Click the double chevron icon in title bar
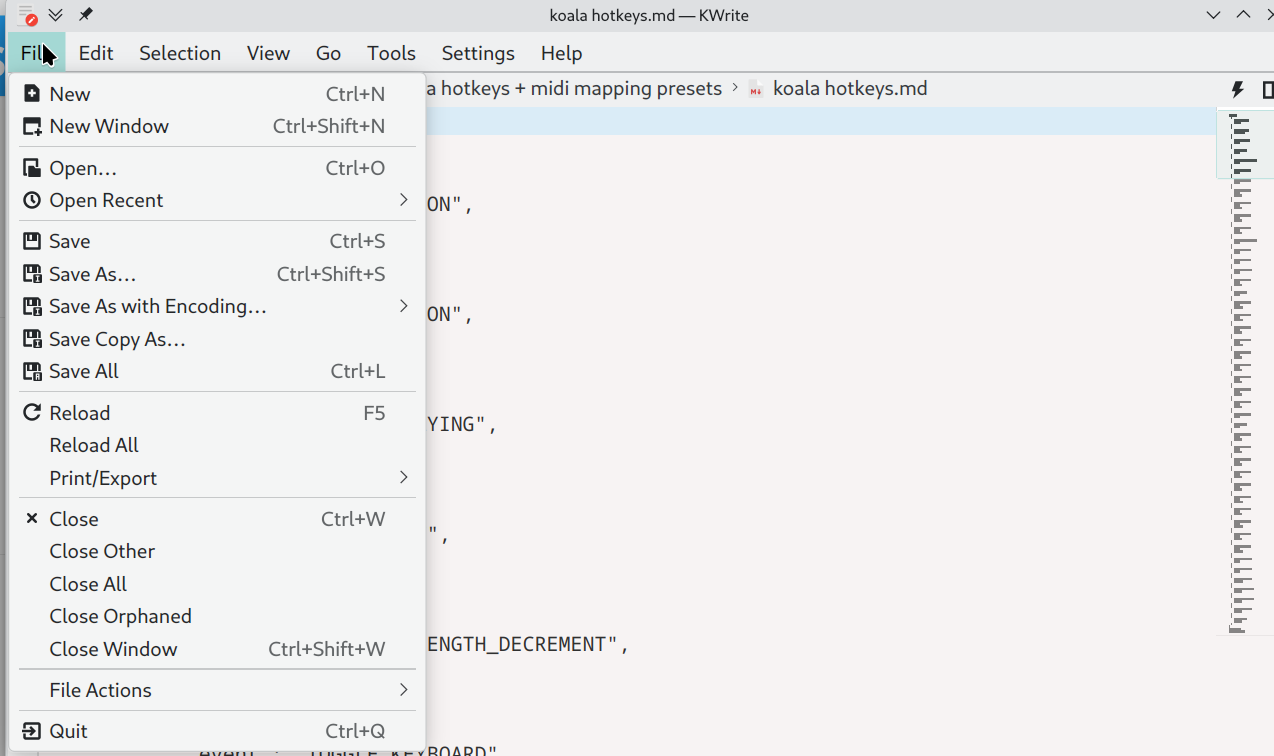The image size is (1274, 756). click(56, 15)
